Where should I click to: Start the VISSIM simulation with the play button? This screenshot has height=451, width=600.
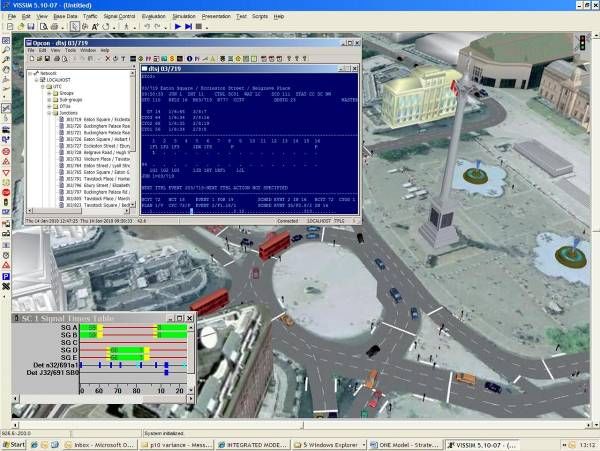point(178,26)
